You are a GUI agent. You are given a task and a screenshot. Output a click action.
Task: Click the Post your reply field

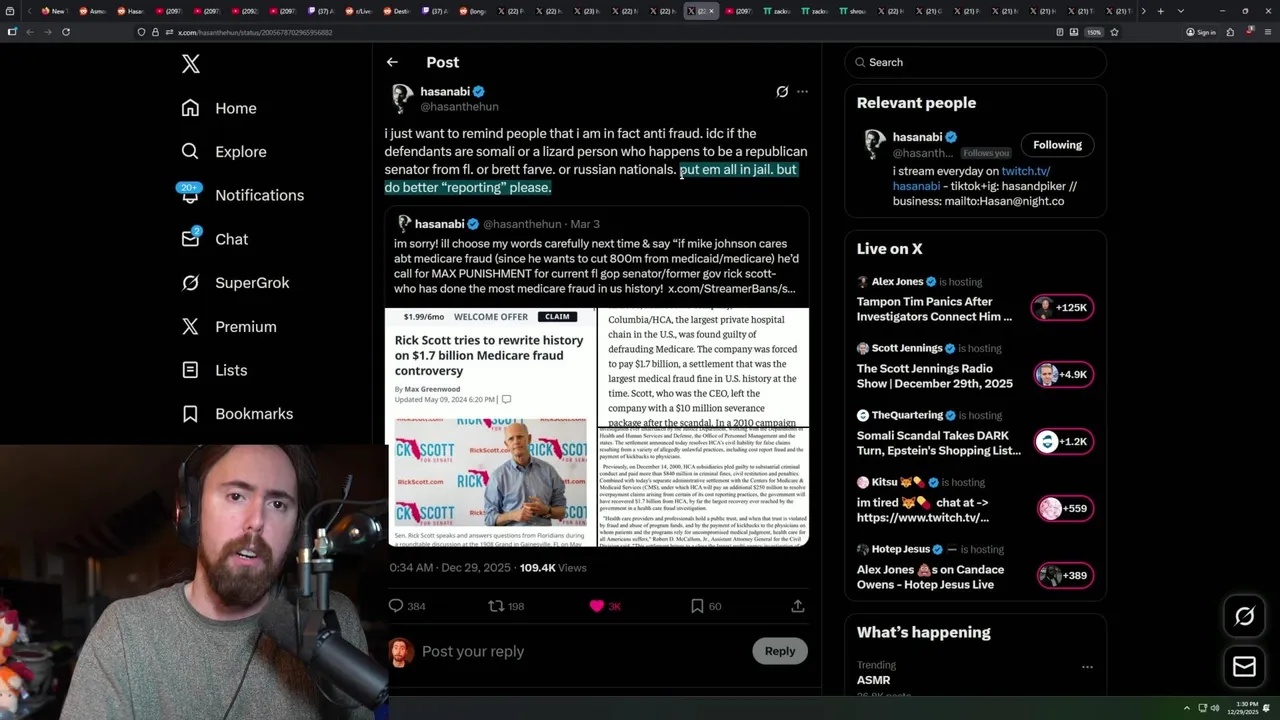(x=580, y=651)
